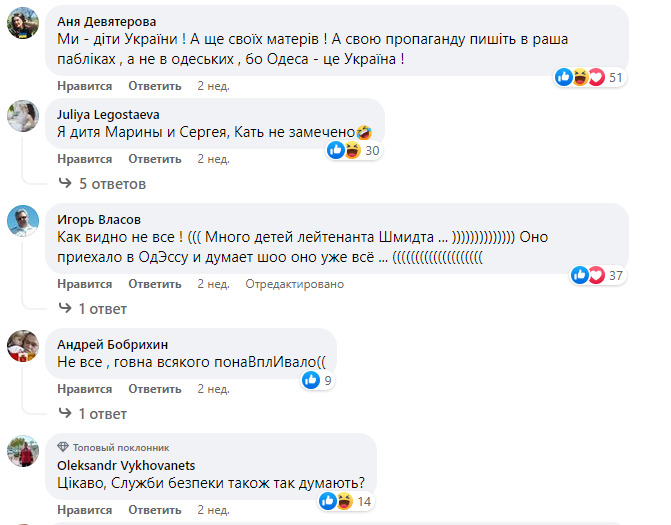The width and height of the screenshot is (671, 525).
Task: Click Juliya Legostaeva's avatar
Action: click(x=23, y=117)
